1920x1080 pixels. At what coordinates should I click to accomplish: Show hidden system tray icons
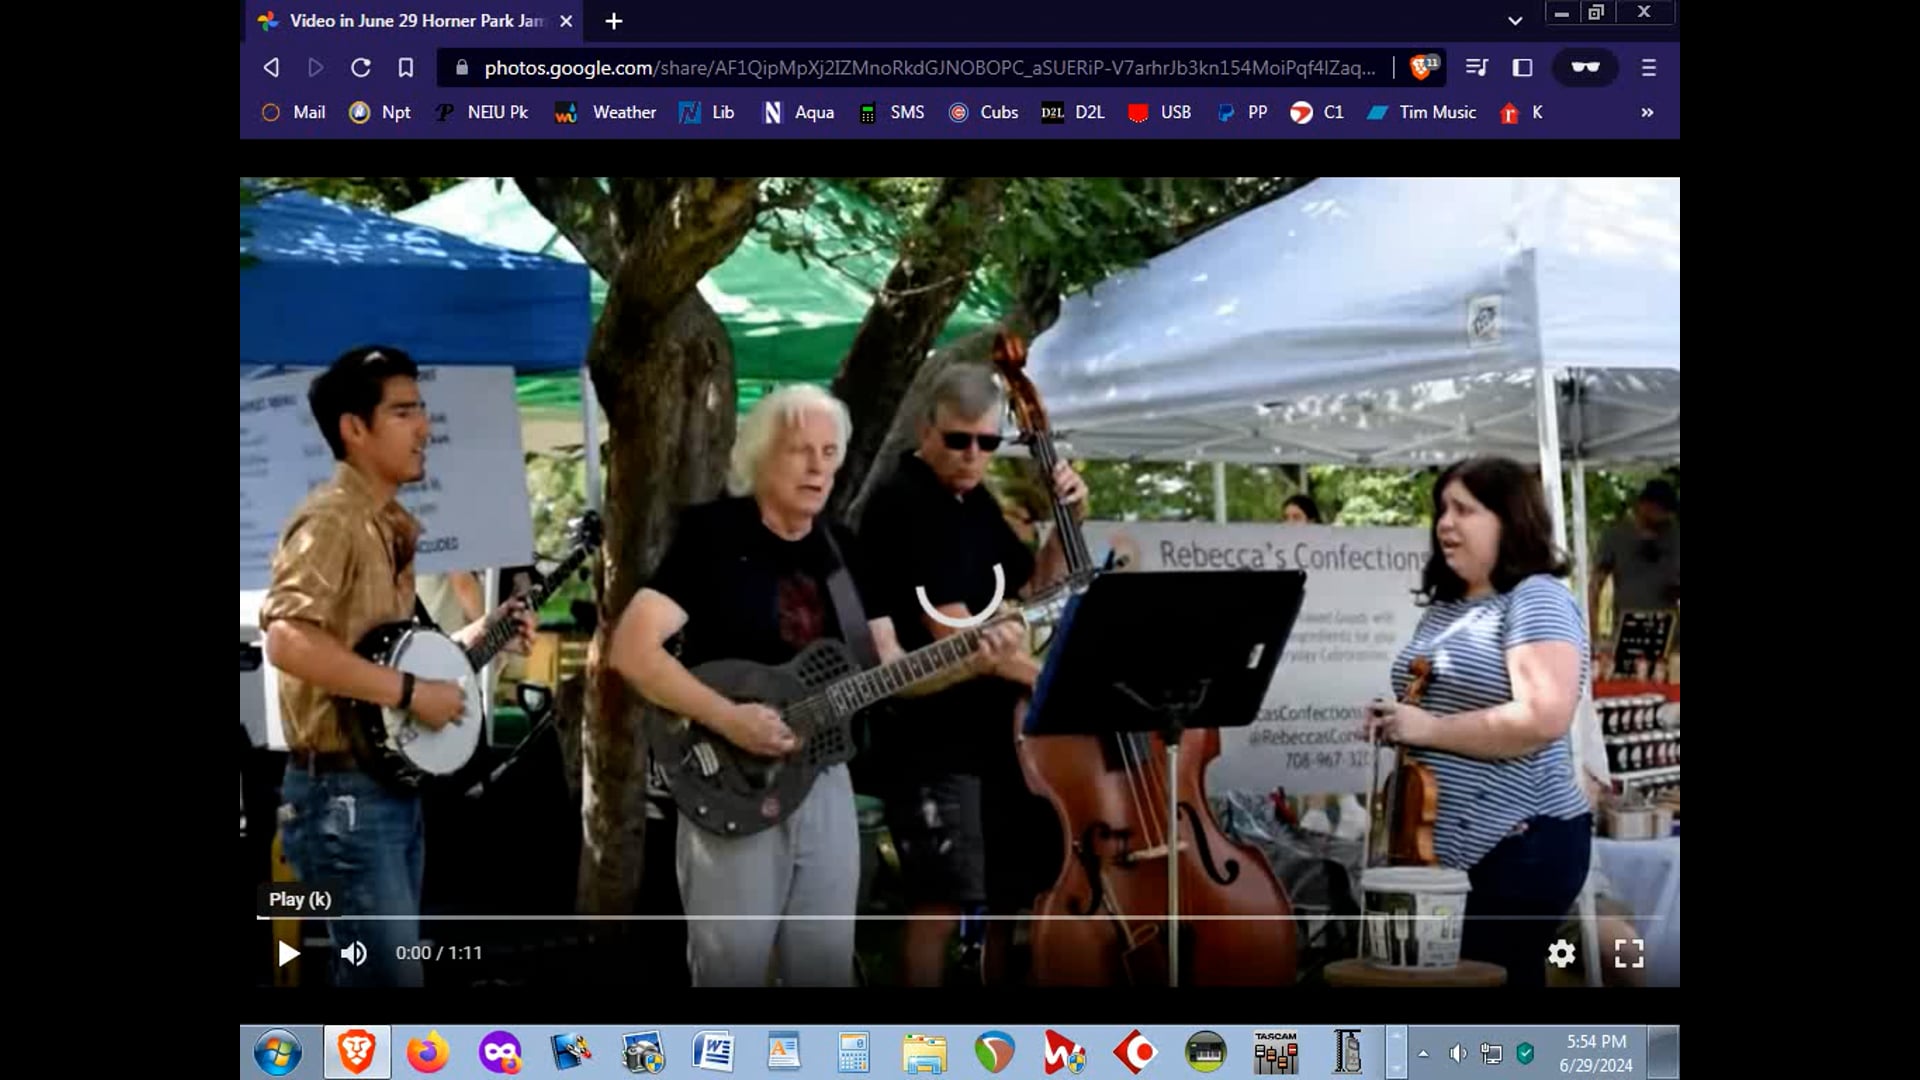pyautogui.click(x=1423, y=1053)
